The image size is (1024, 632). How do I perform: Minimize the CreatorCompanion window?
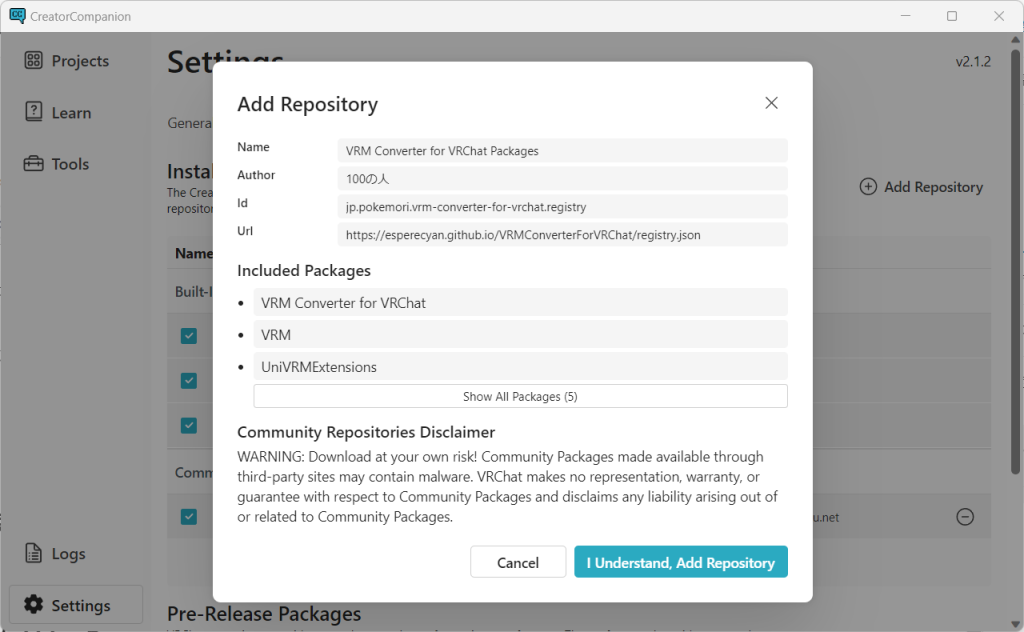pos(905,16)
